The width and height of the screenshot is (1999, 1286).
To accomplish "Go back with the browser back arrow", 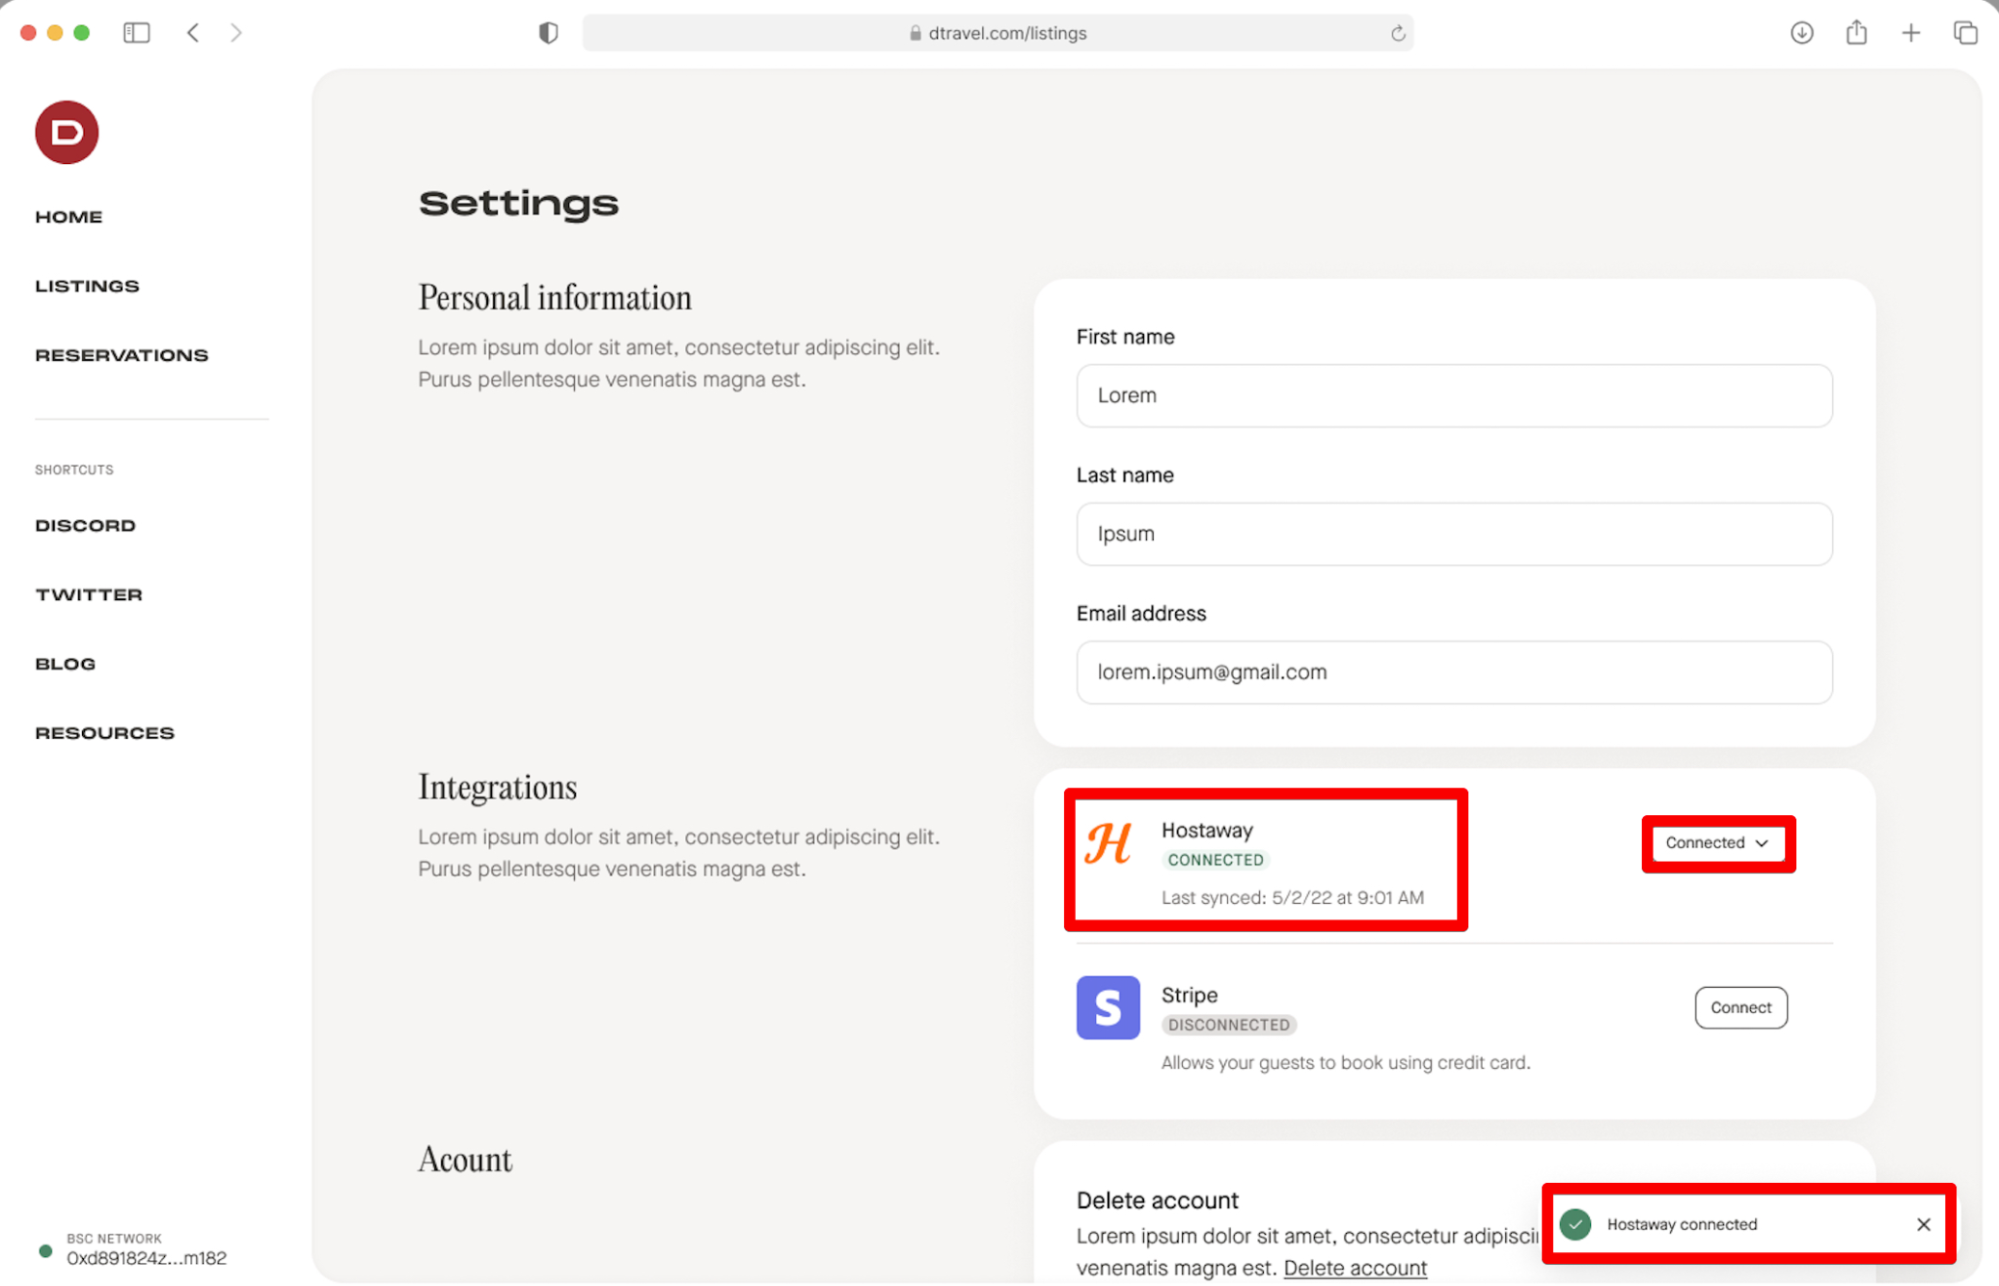I will click(x=193, y=33).
